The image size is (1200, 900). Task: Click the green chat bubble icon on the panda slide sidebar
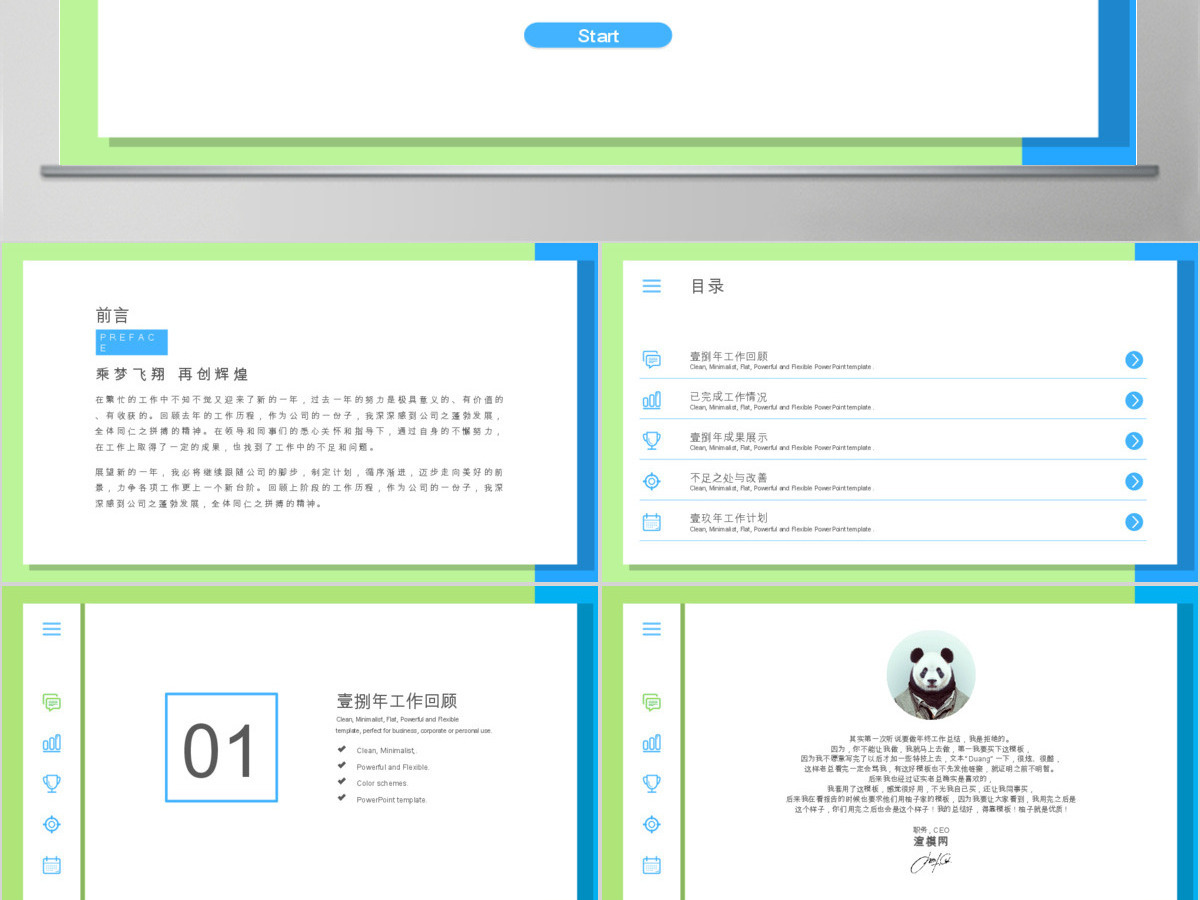point(652,703)
